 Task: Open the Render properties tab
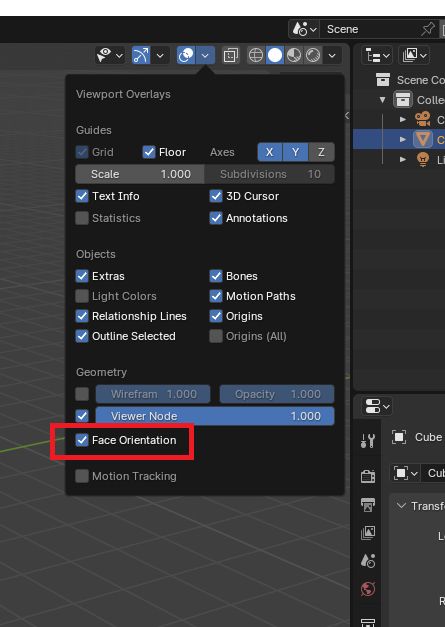pos(368,476)
